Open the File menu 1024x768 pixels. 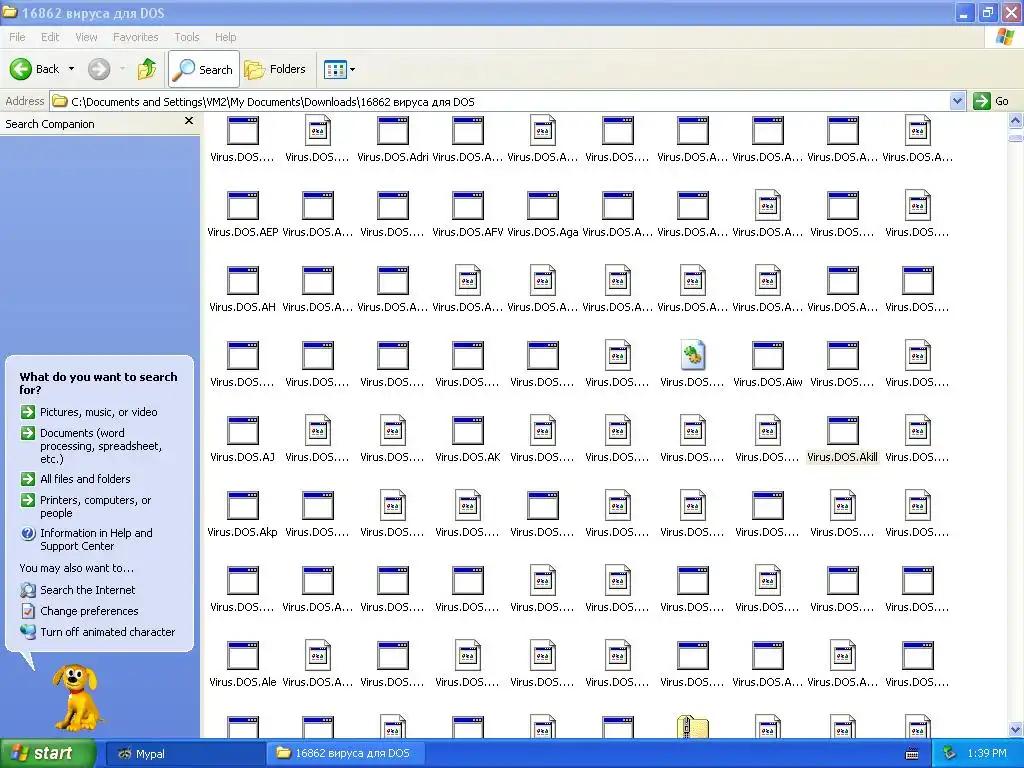tap(17, 37)
